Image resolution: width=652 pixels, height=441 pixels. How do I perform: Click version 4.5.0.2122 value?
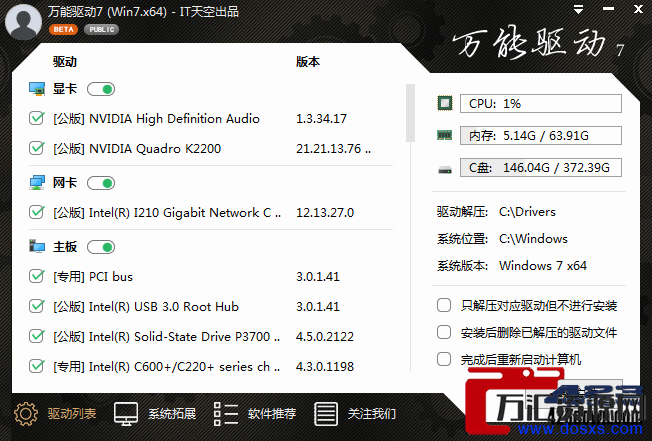(325, 337)
